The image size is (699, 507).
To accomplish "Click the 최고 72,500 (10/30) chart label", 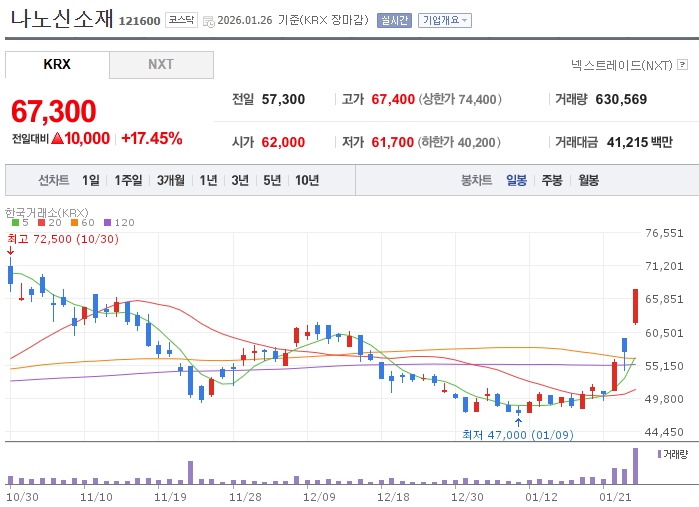I will (63, 239).
